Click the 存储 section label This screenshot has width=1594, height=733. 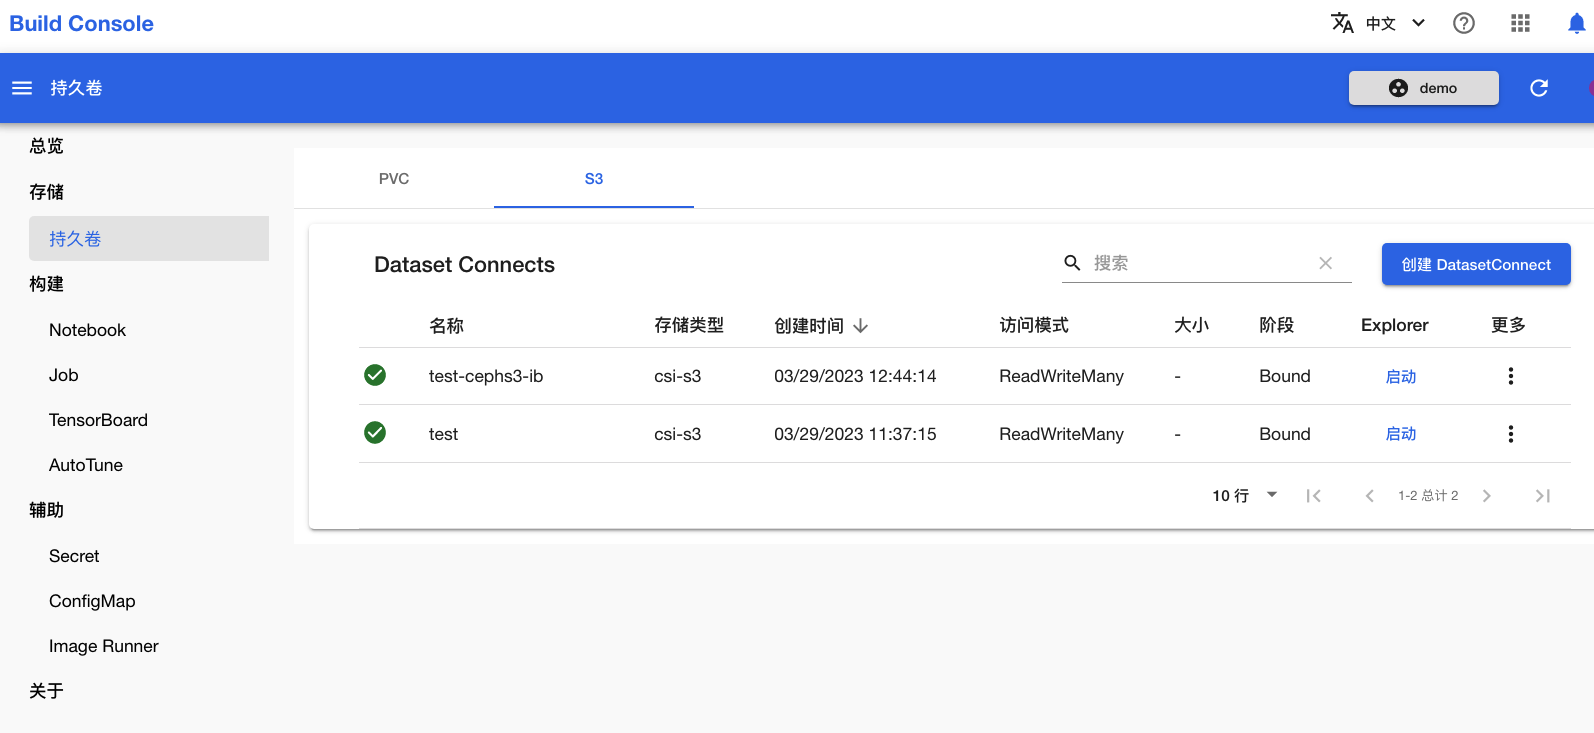click(x=46, y=192)
